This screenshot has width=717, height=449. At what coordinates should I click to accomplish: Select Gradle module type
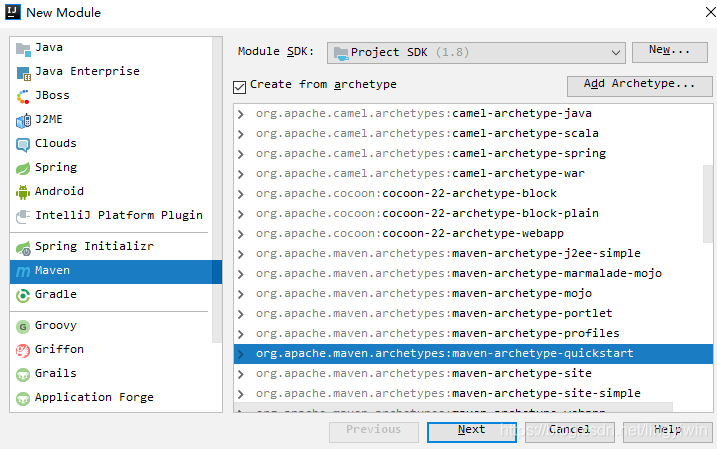(111, 294)
